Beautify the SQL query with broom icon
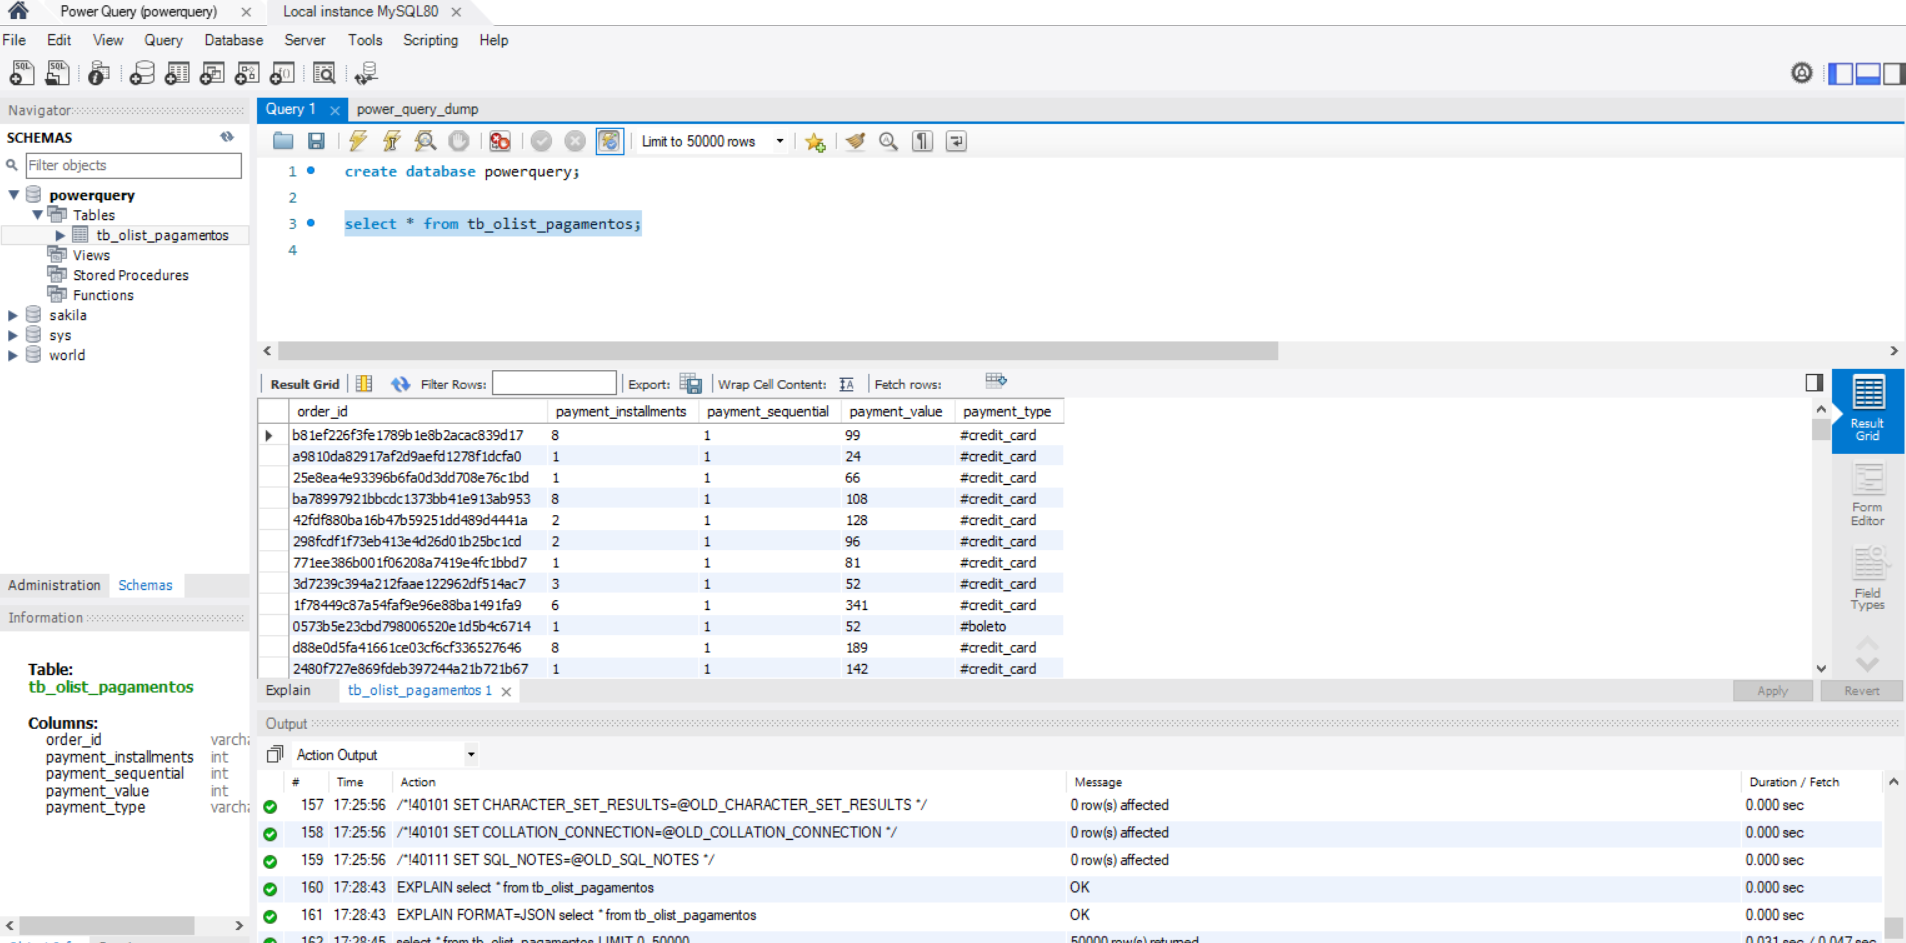 pos(855,141)
